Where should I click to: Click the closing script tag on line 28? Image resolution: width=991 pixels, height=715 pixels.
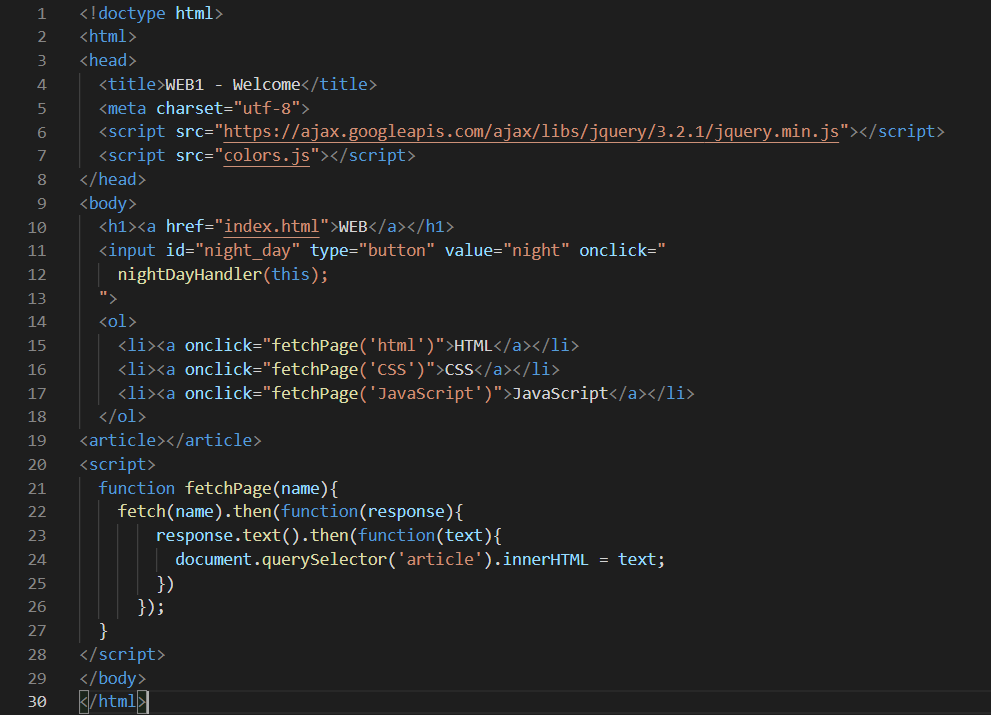[123, 654]
